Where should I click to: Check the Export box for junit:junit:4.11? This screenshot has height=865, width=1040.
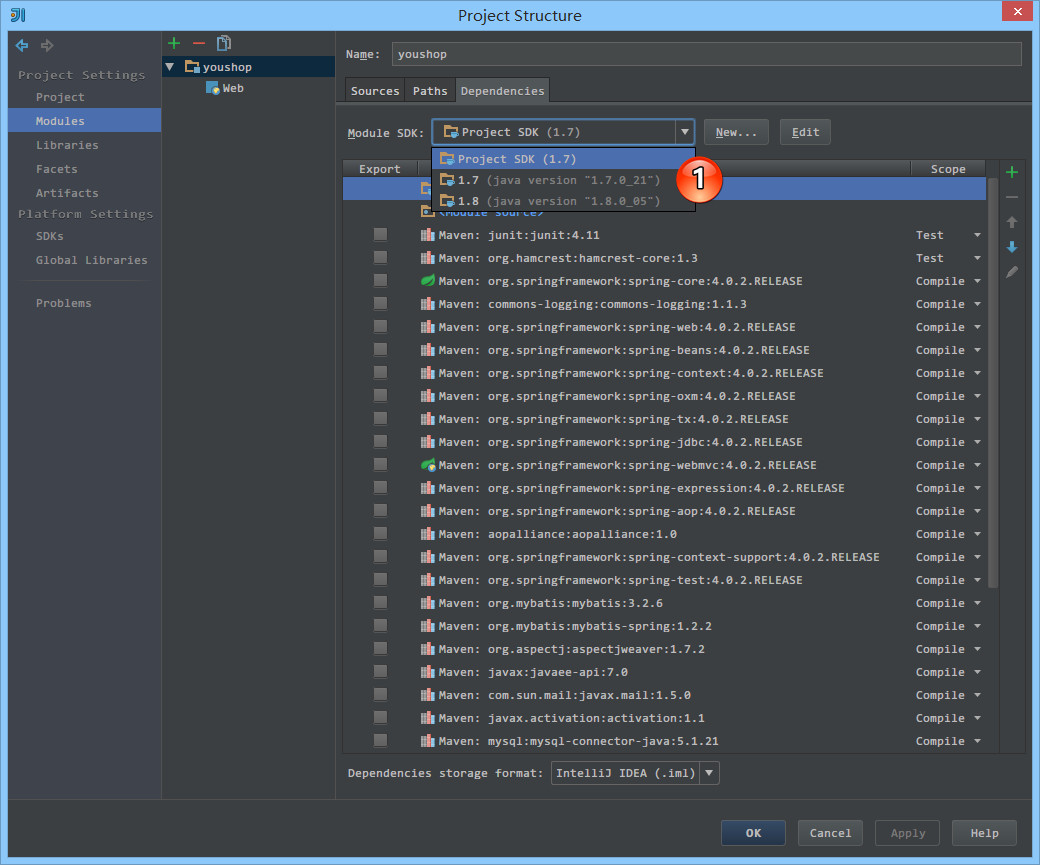pos(380,235)
